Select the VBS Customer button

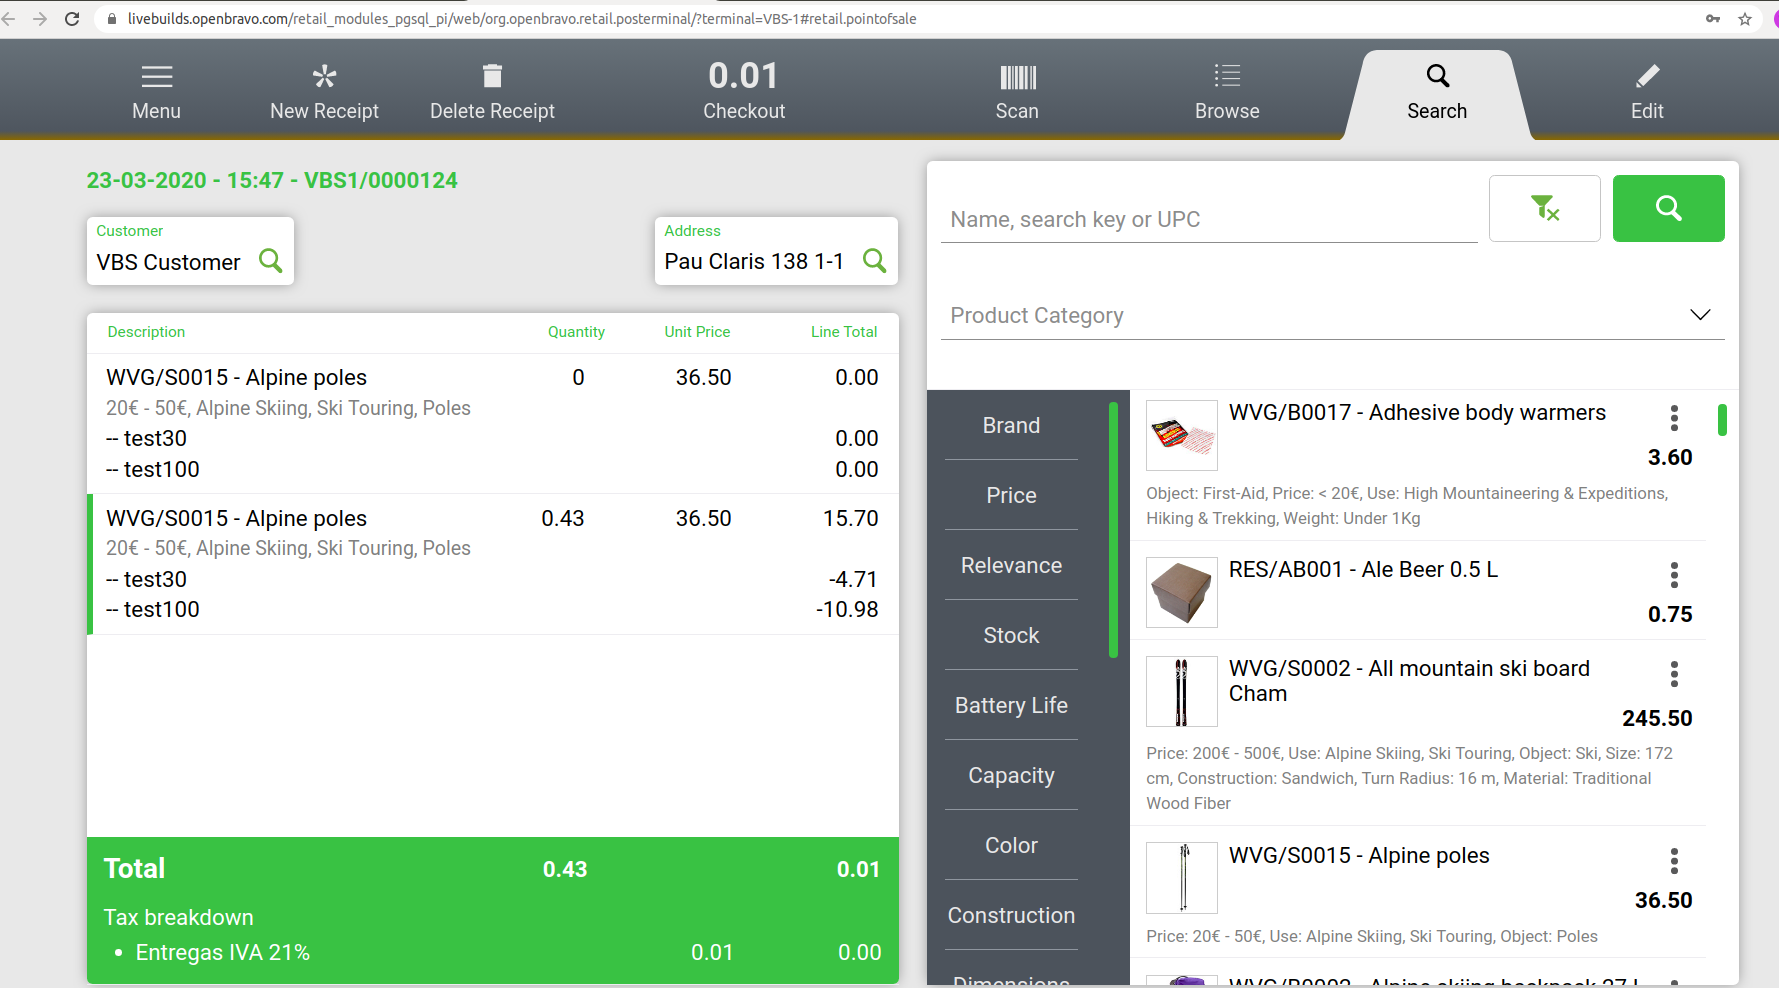pos(190,251)
